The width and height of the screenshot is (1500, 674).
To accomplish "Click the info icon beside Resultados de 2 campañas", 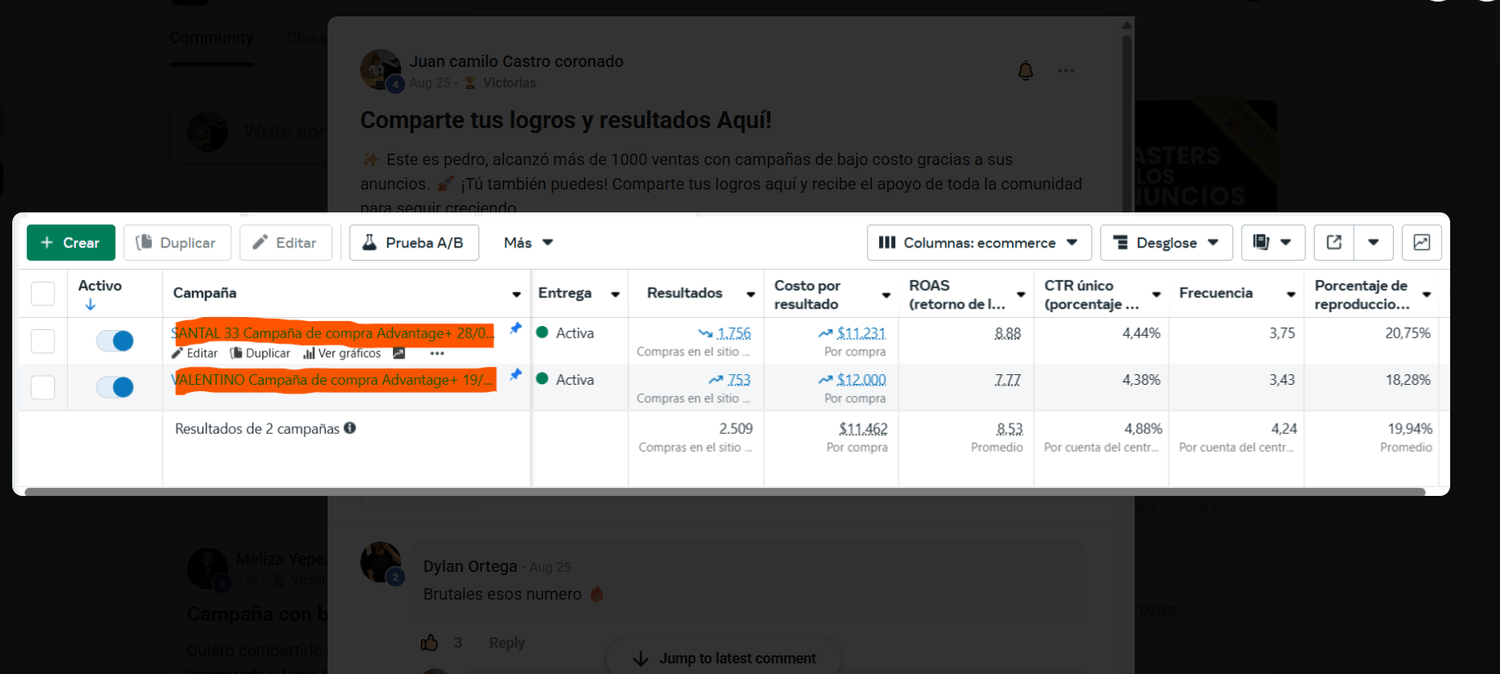I will pyautogui.click(x=350, y=428).
